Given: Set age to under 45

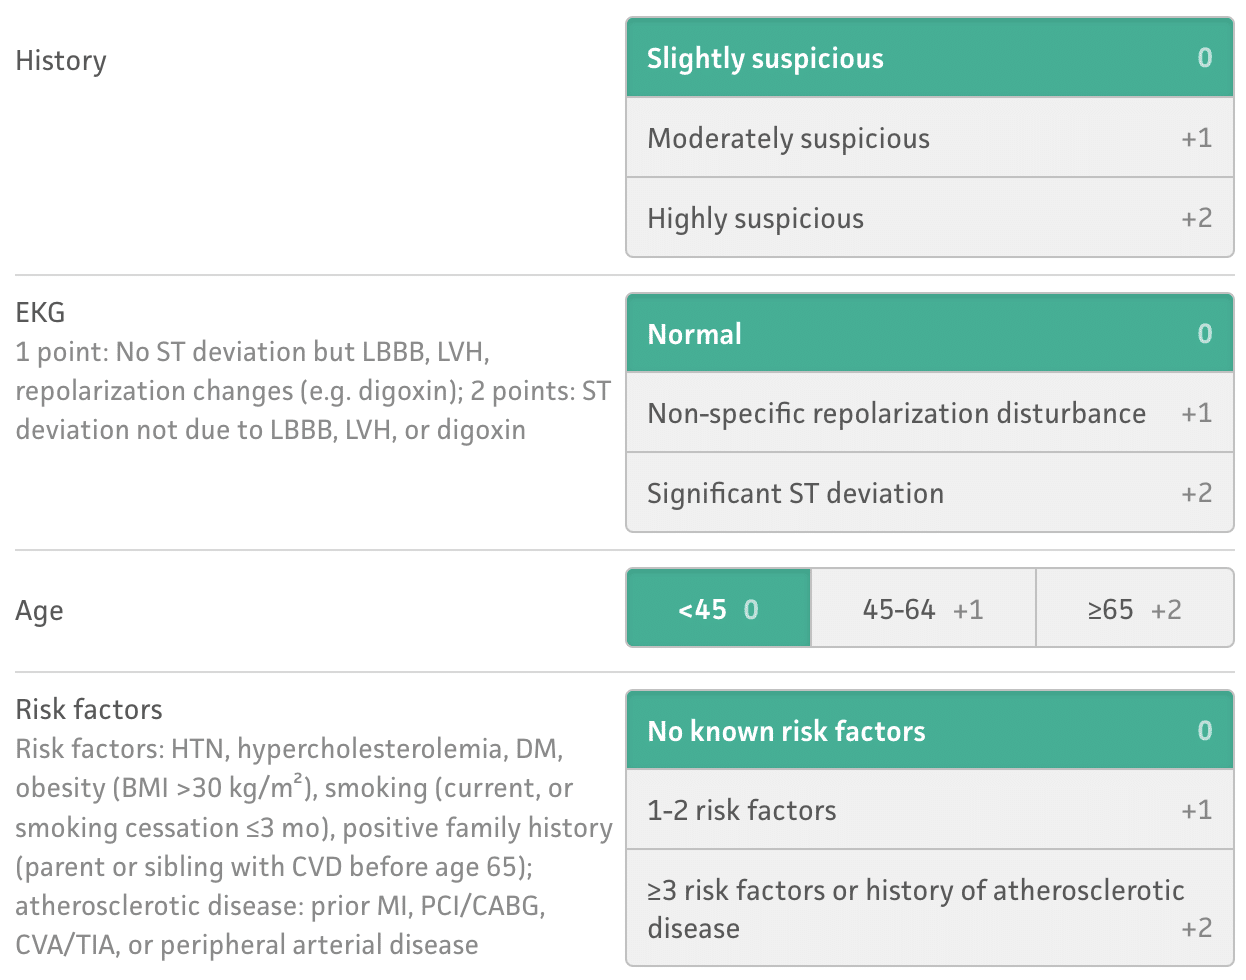Looking at the screenshot, I should tap(719, 609).
